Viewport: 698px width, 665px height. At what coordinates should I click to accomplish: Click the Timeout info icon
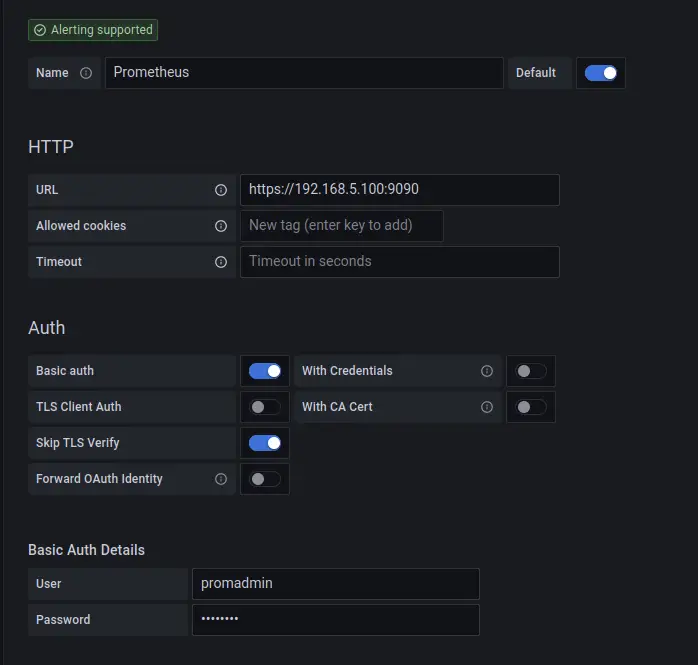221,262
